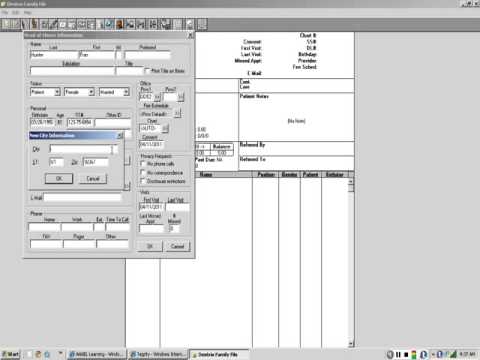Click Cancel in the Head of House dialog

(x=177, y=246)
